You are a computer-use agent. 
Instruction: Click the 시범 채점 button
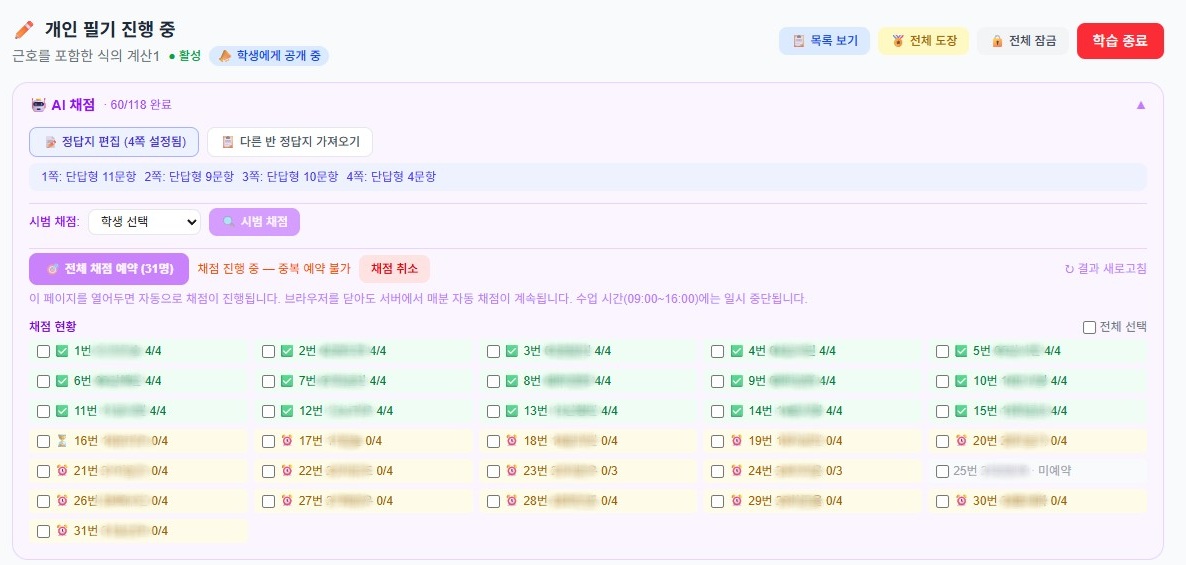tap(254, 222)
